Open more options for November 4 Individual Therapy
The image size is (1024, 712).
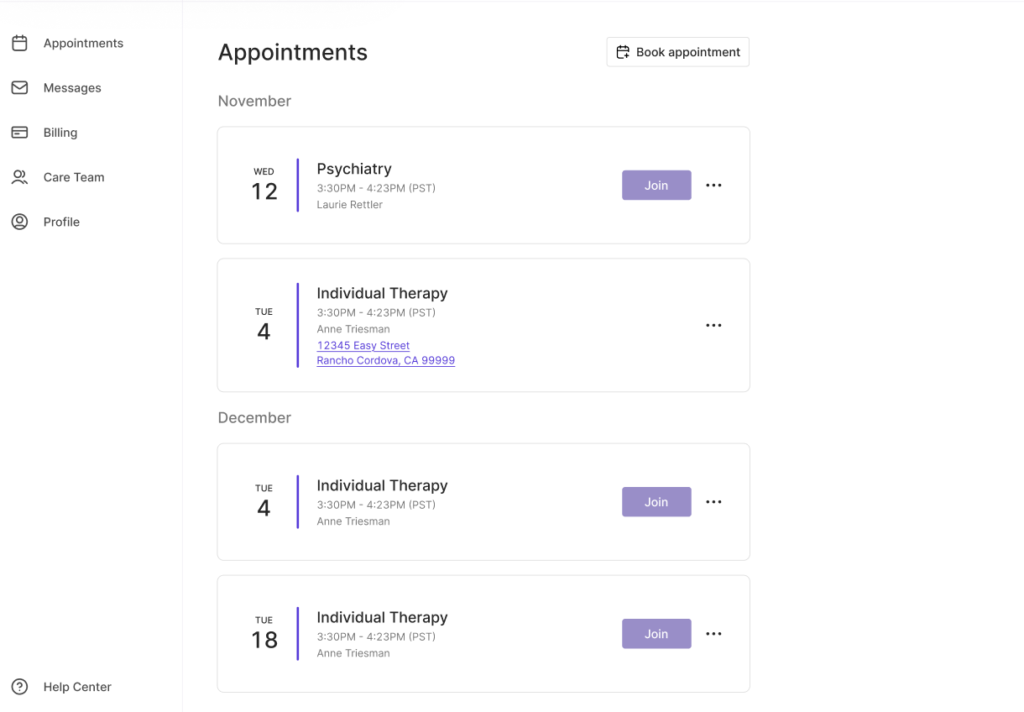click(713, 325)
